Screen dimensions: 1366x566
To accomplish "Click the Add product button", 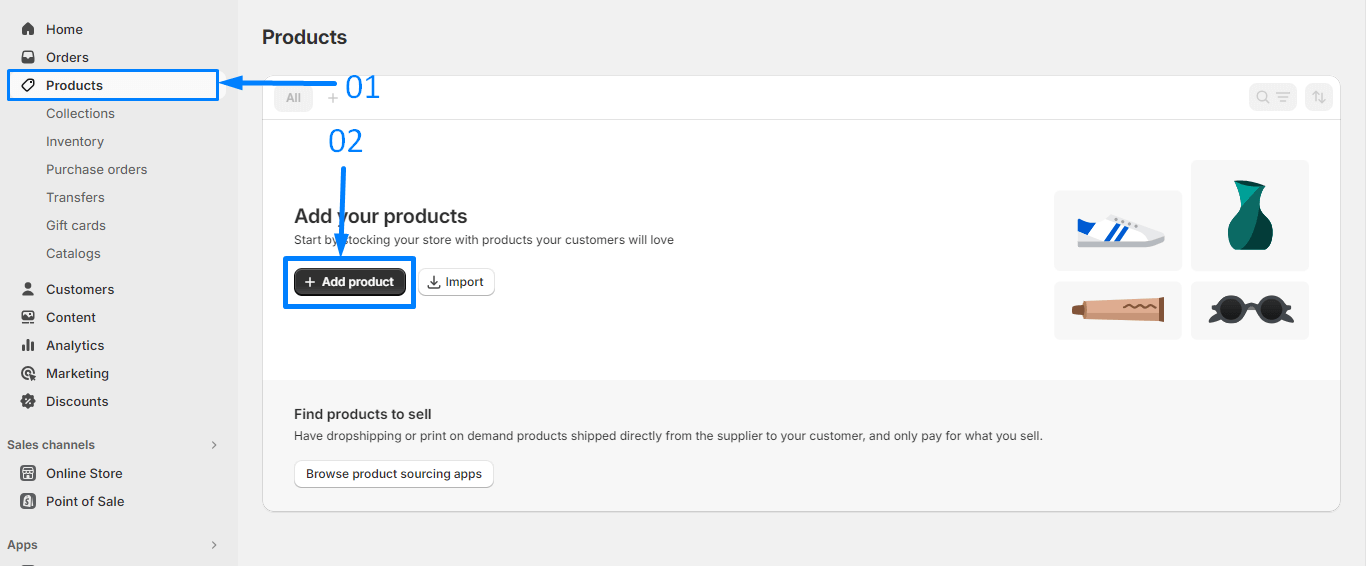I will [350, 282].
